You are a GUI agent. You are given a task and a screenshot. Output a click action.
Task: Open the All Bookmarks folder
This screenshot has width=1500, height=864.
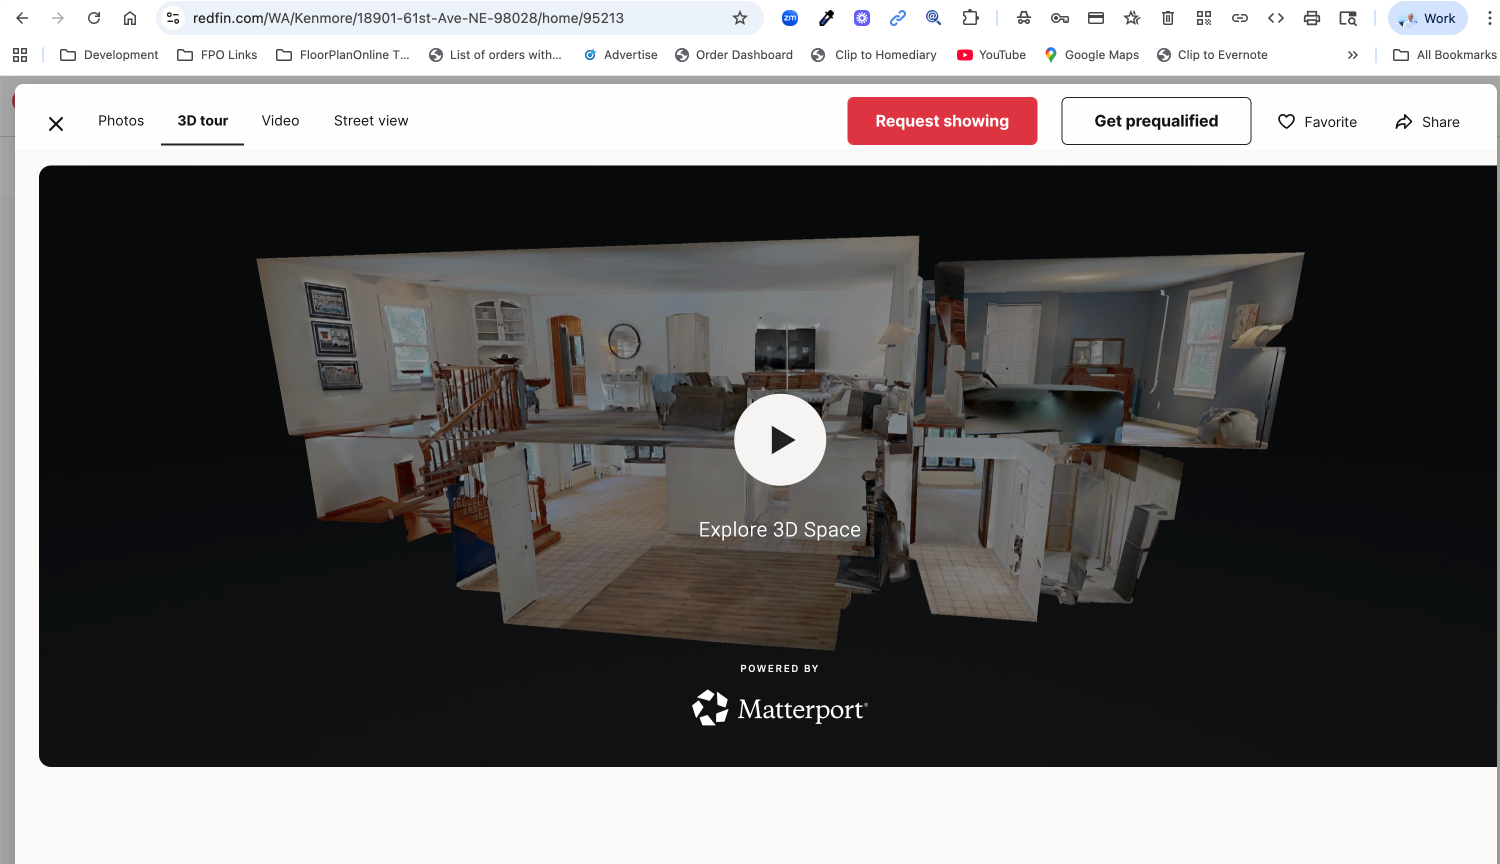[1445, 55]
